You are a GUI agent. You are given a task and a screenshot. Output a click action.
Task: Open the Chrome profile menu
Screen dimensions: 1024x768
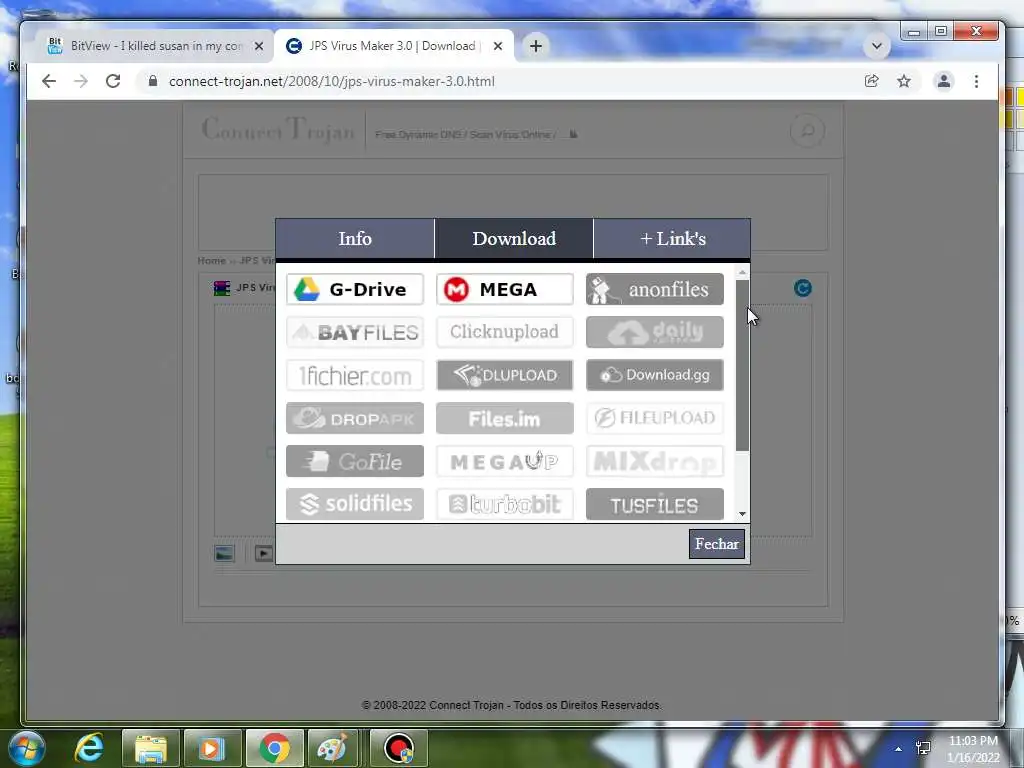click(944, 81)
